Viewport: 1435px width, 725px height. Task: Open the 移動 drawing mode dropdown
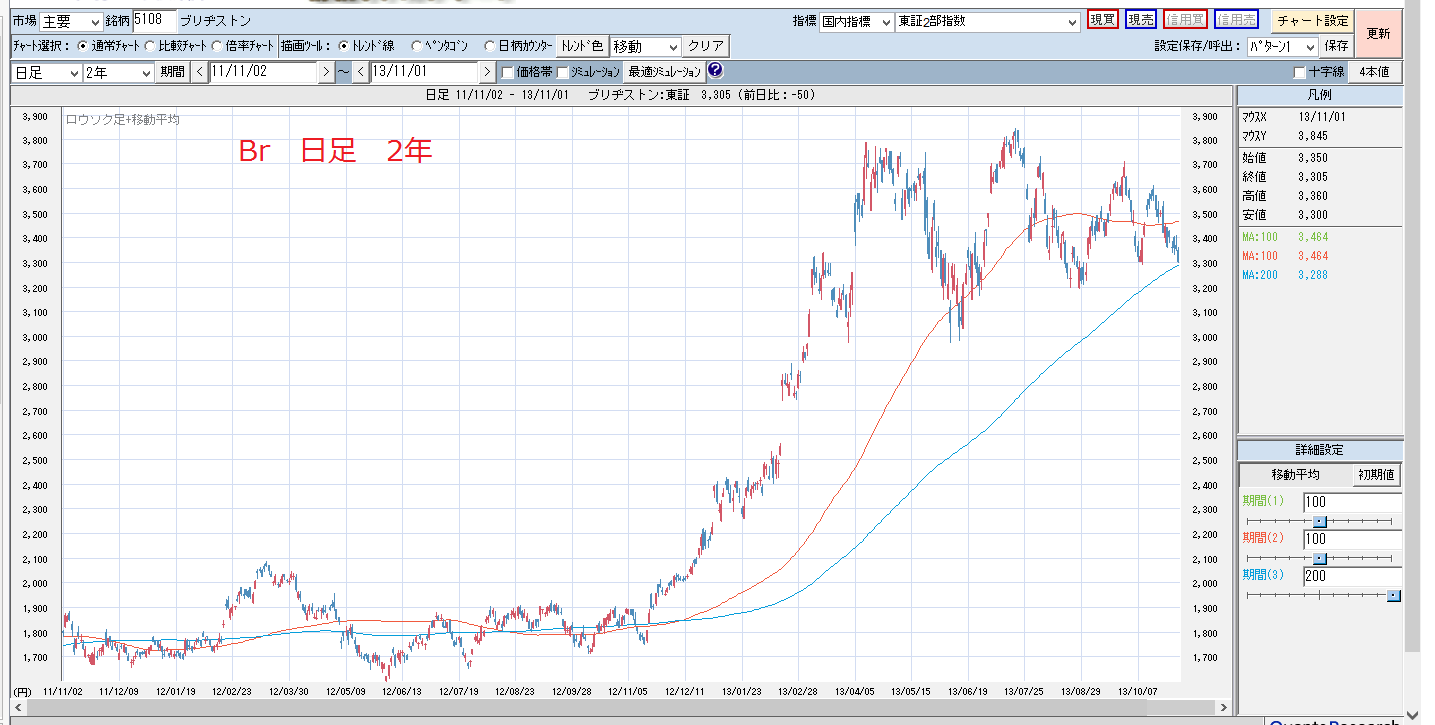coord(645,46)
